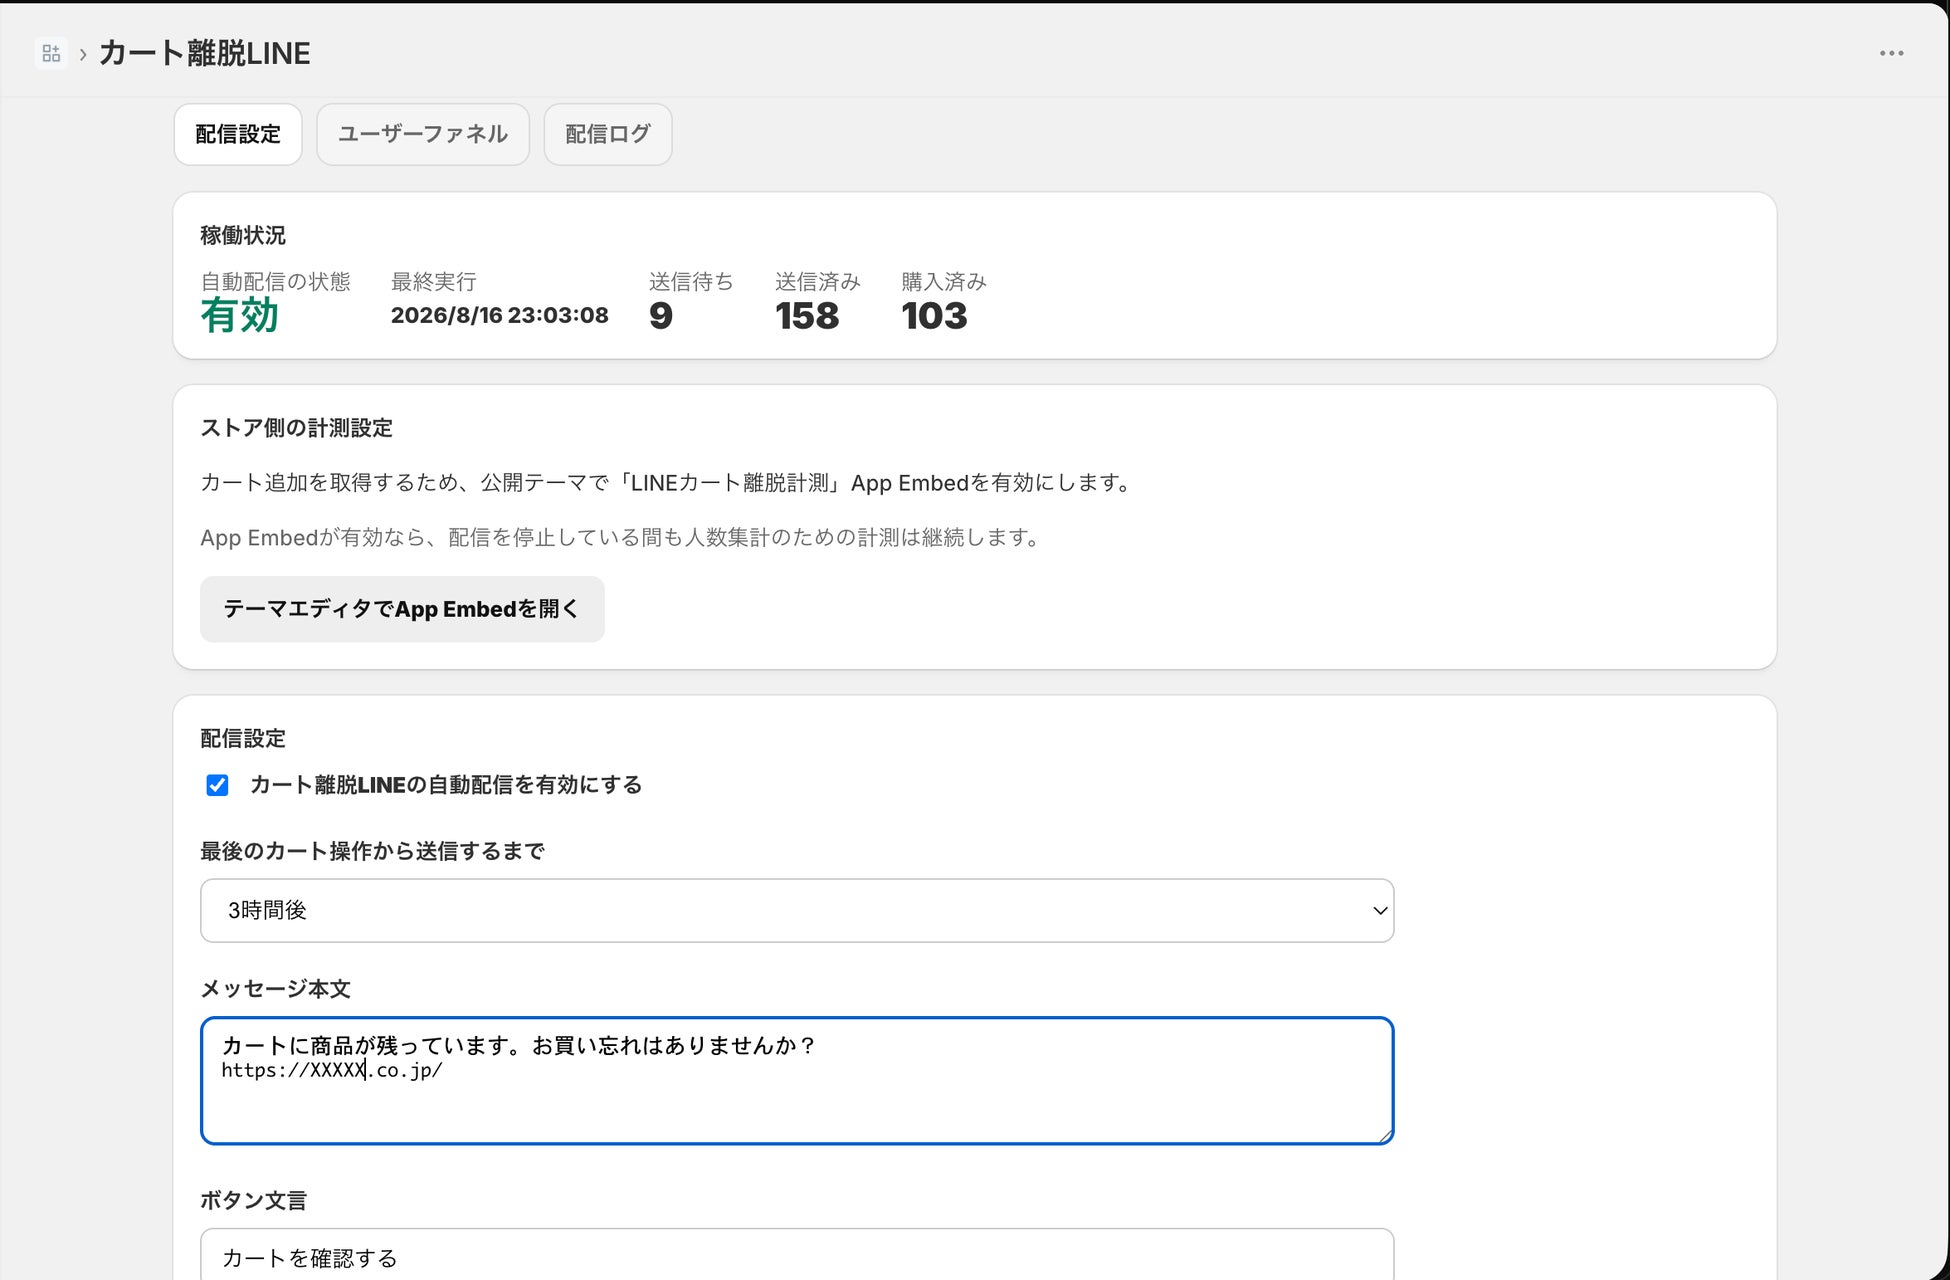Click the 最終実行 label
The image size is (1950, 1280).
tap(433, 282)
